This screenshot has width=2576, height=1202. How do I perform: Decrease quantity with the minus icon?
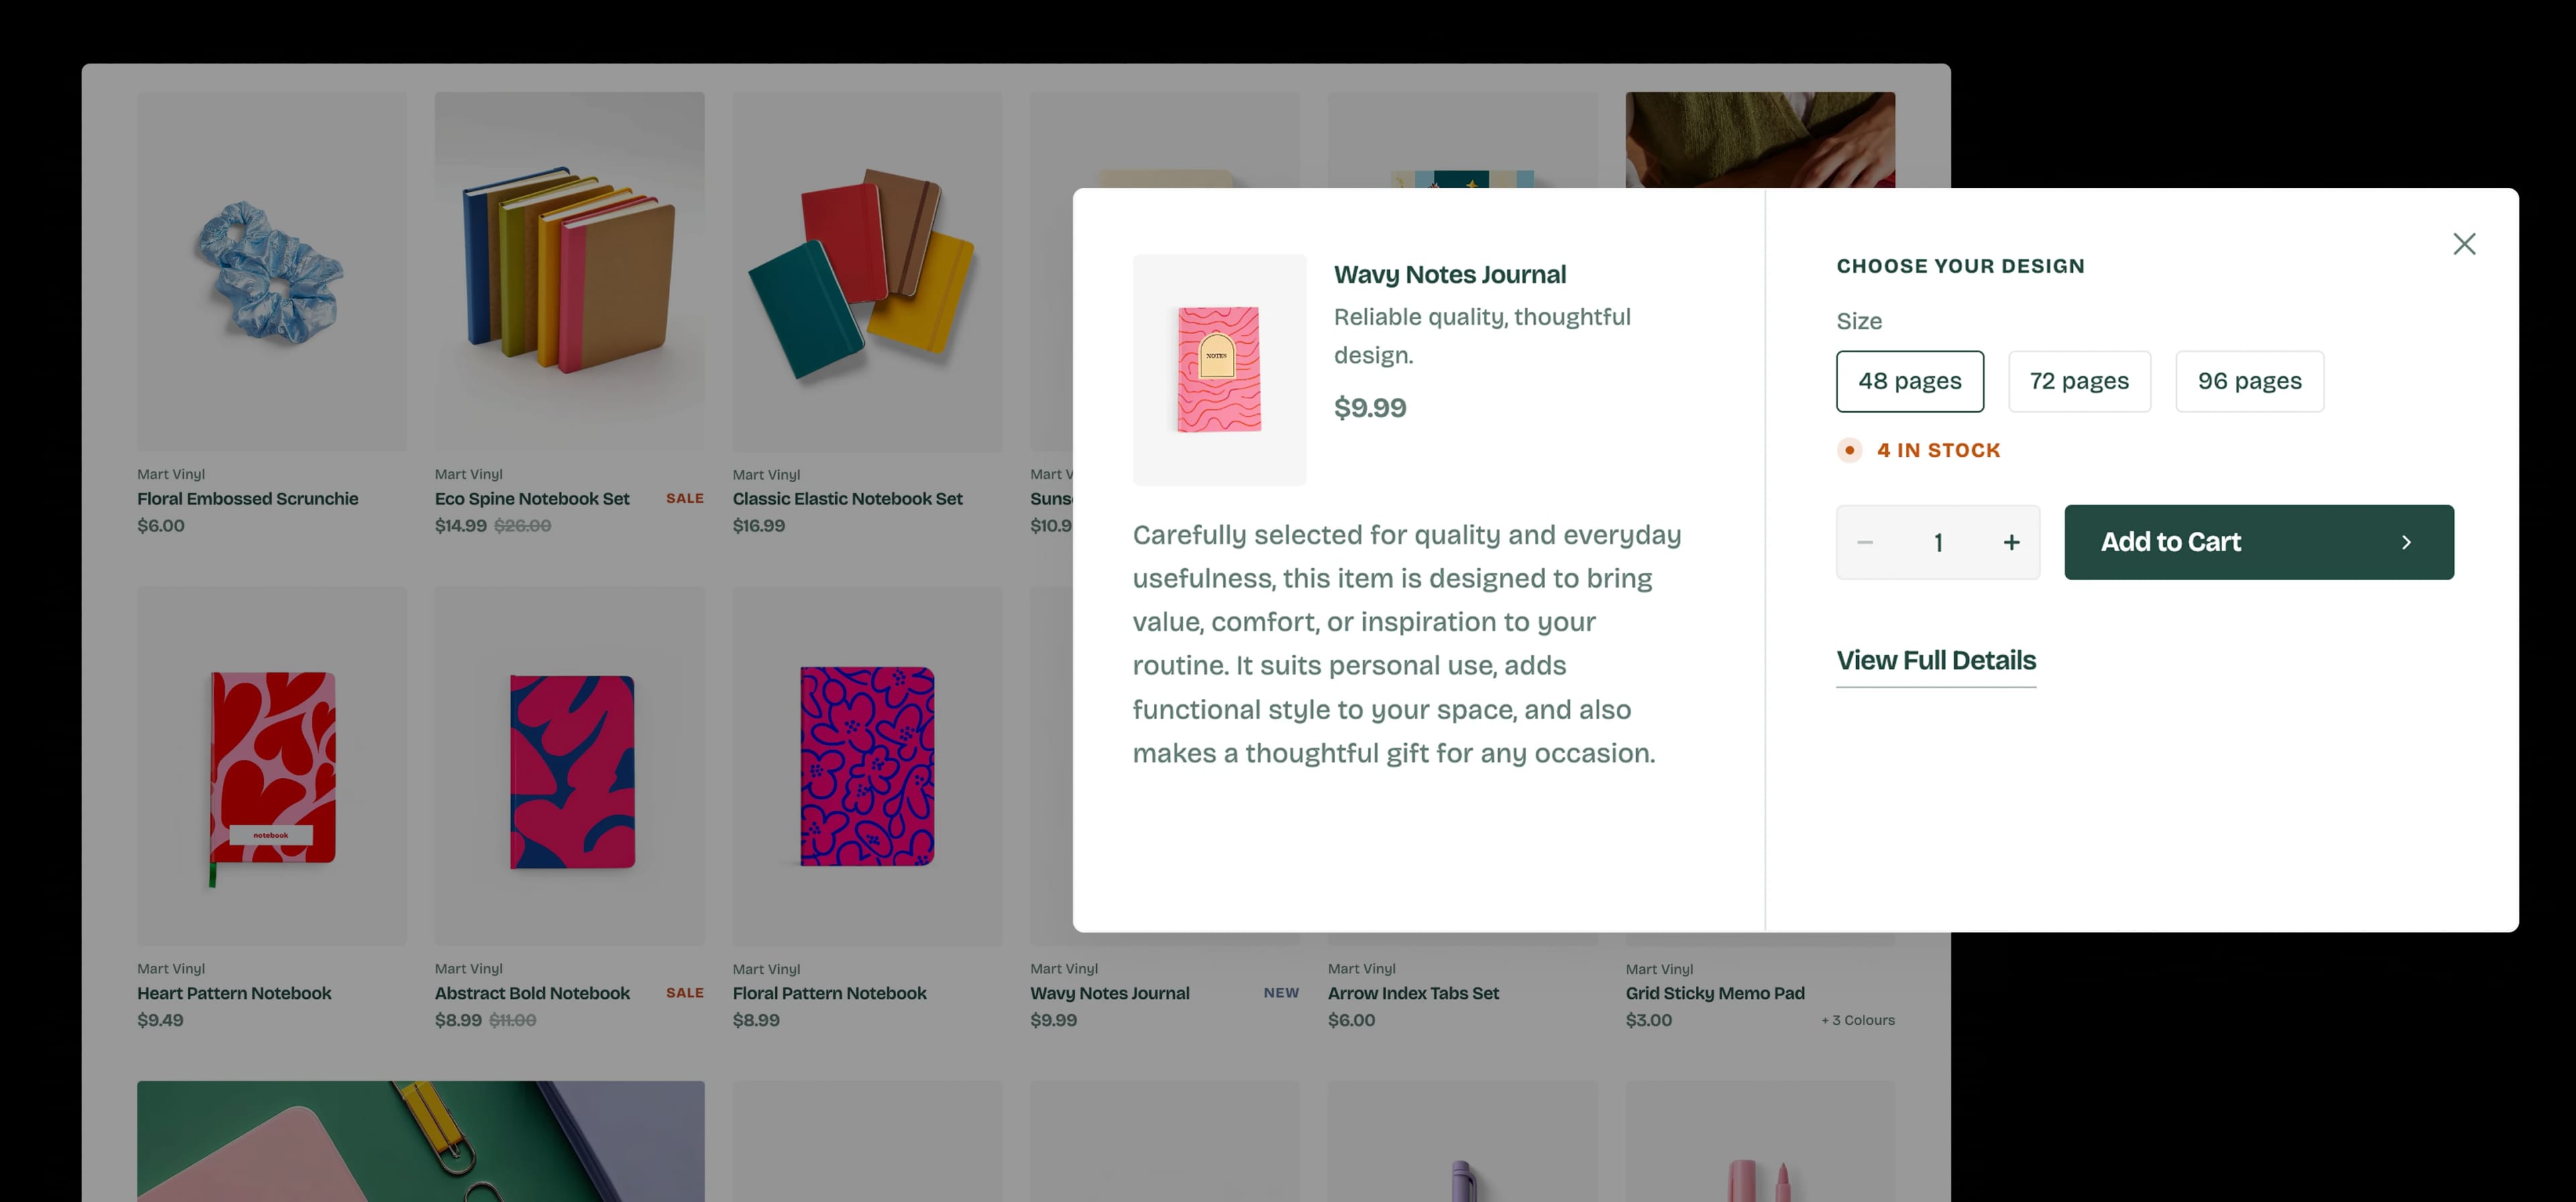tap(1865, 542)
